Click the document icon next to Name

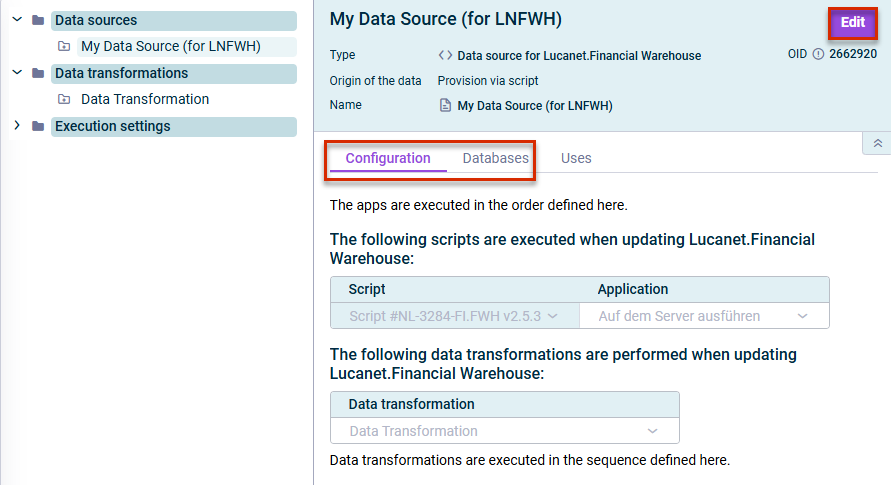tap(446, 105)
